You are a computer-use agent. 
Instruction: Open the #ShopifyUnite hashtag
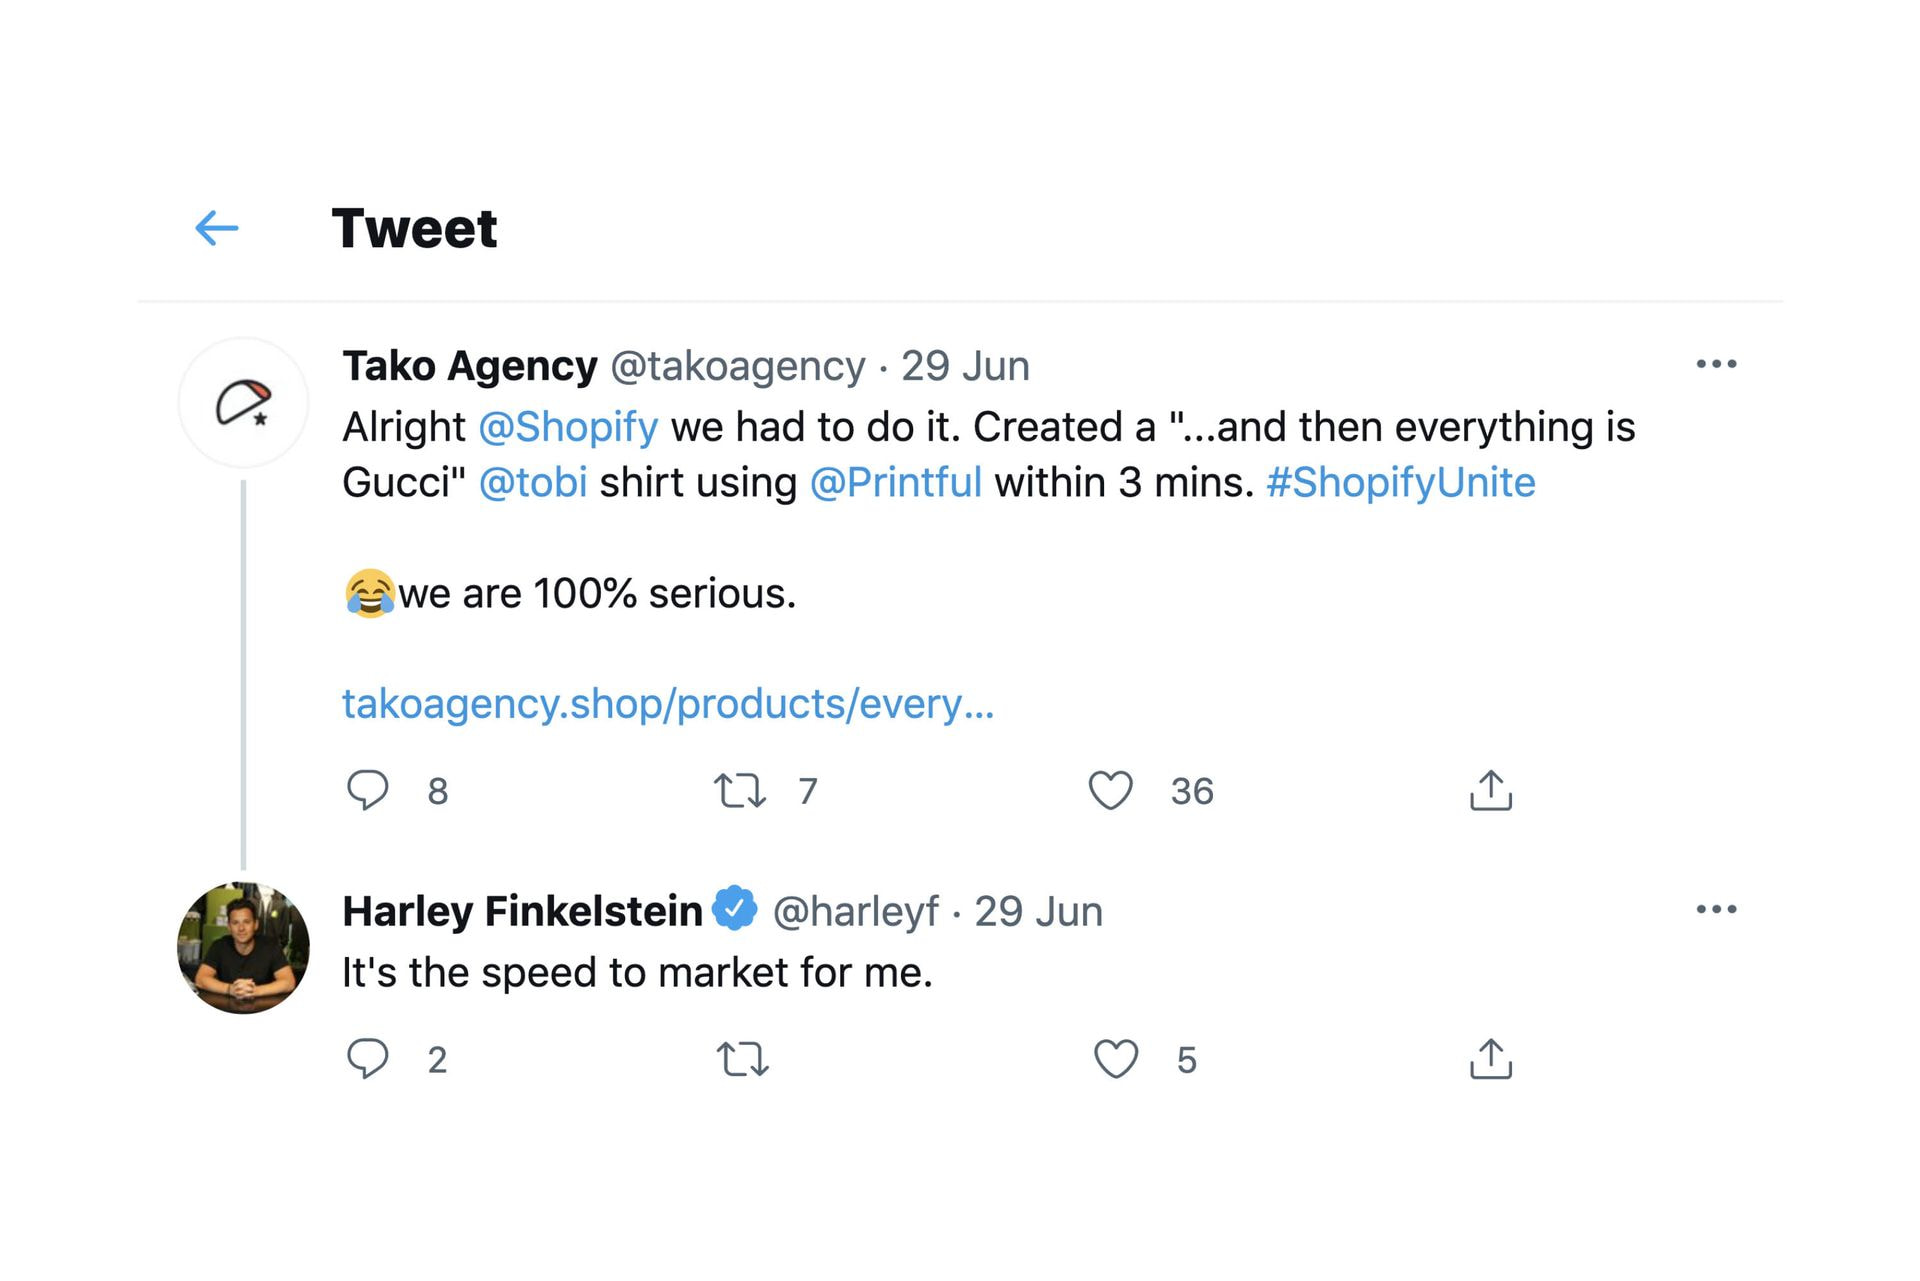pos(1400,483)
